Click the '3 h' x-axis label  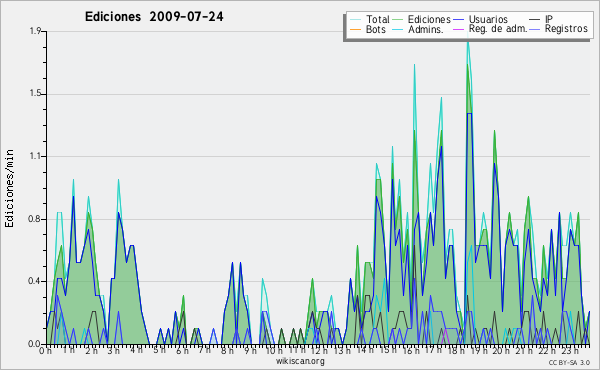pos(114,350)
